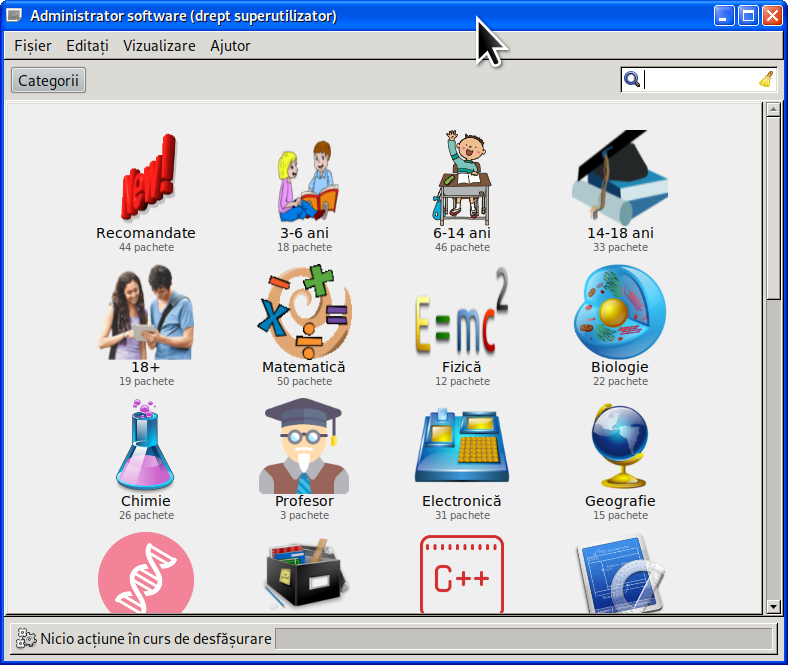Select the "12 pachete" text
This screenshot has height=665, width=788.
click(462, 382)
